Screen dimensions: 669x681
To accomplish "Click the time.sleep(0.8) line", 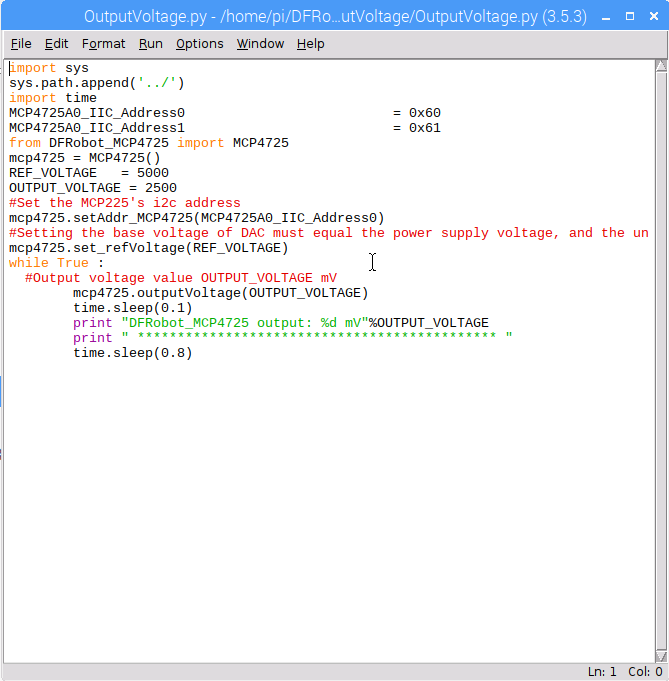I will click(x=132, y=353).
